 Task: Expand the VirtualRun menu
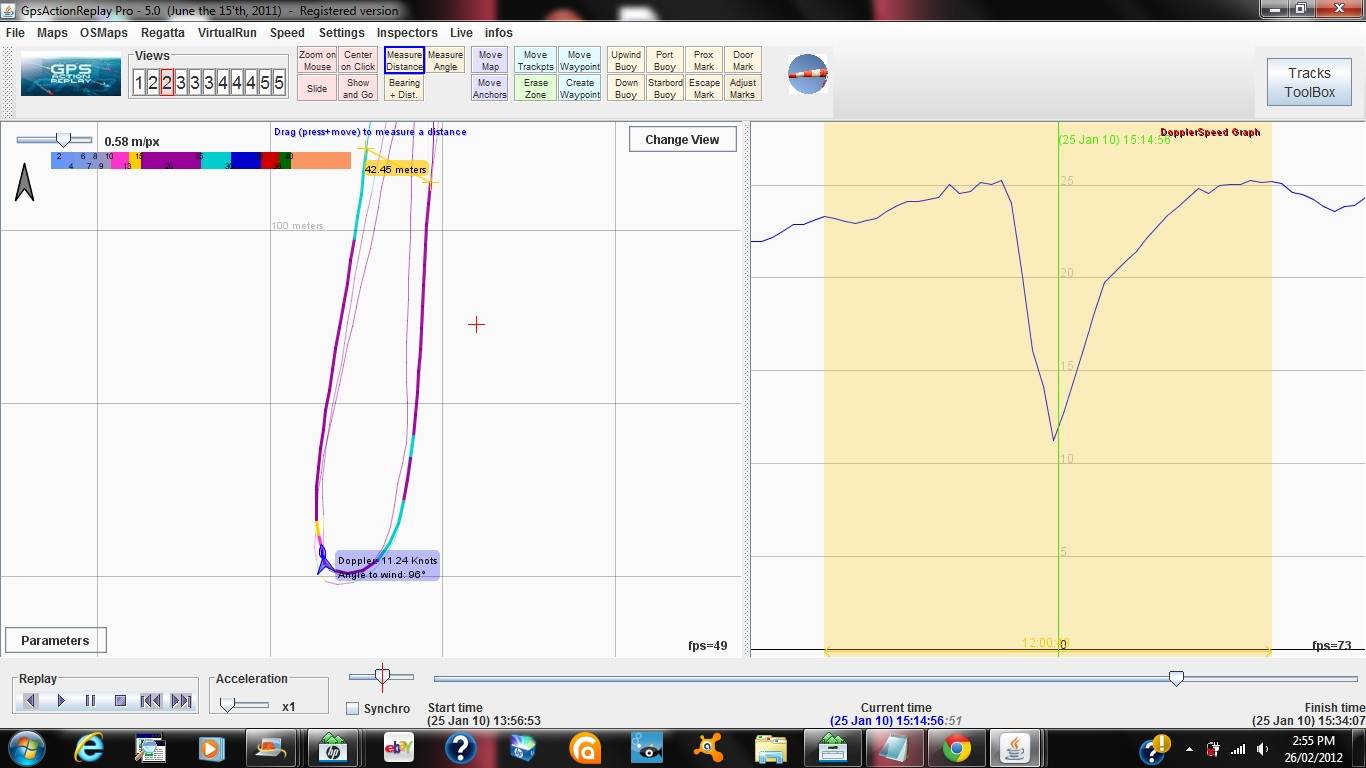tap(227, 33)
